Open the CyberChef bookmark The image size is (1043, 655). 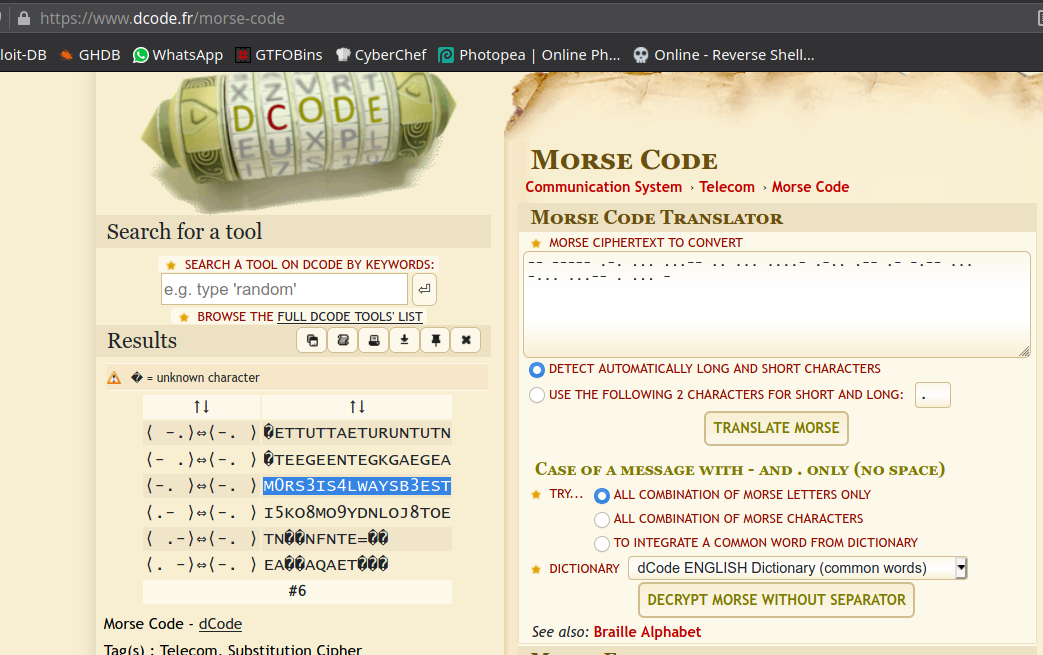point(381,55)
